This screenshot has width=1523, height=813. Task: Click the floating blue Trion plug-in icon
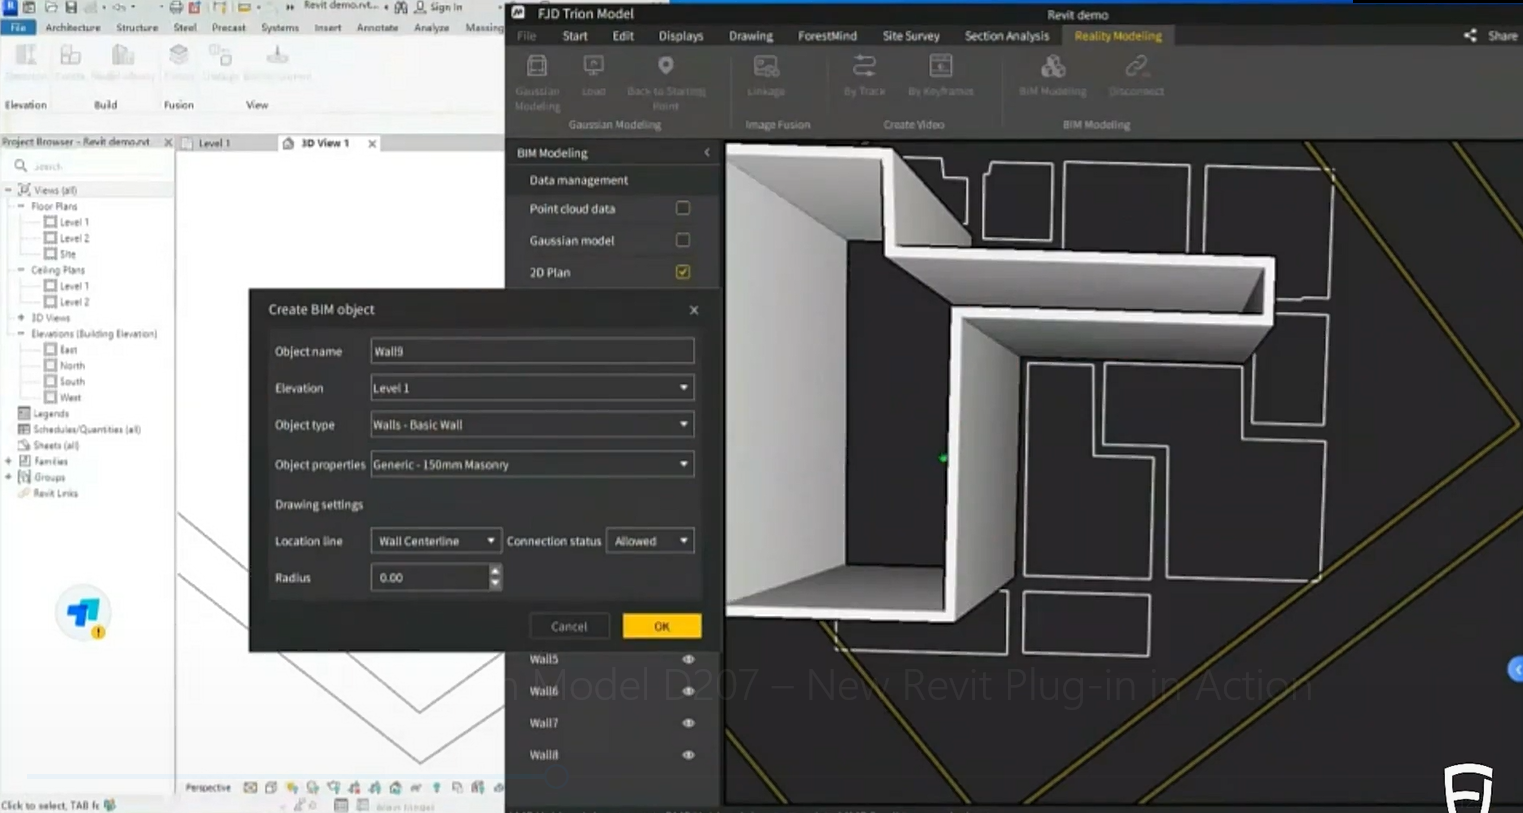coord(84,613)
